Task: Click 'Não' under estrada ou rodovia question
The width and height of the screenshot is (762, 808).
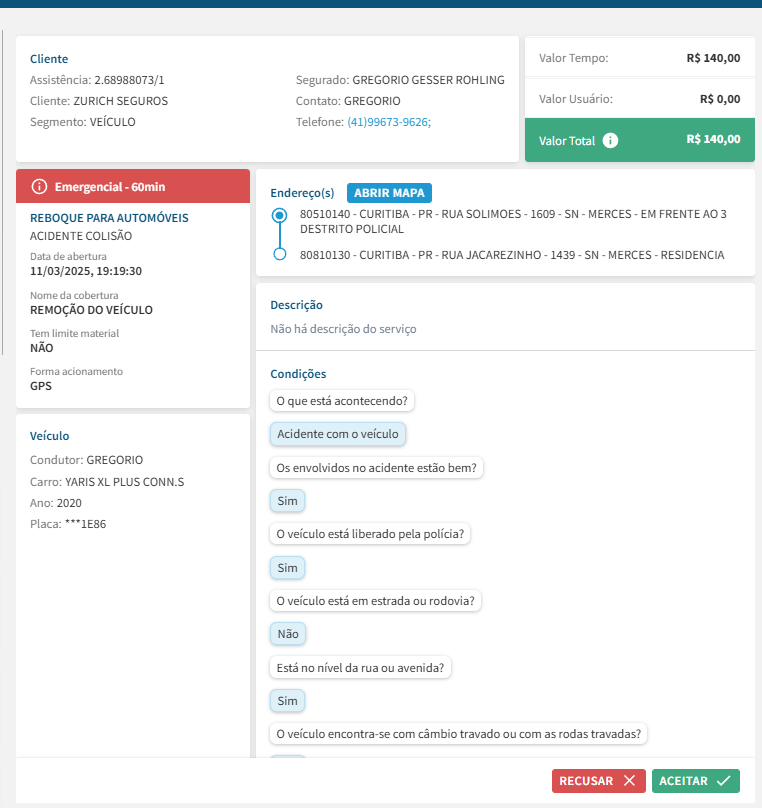Action: pos(287,634)
